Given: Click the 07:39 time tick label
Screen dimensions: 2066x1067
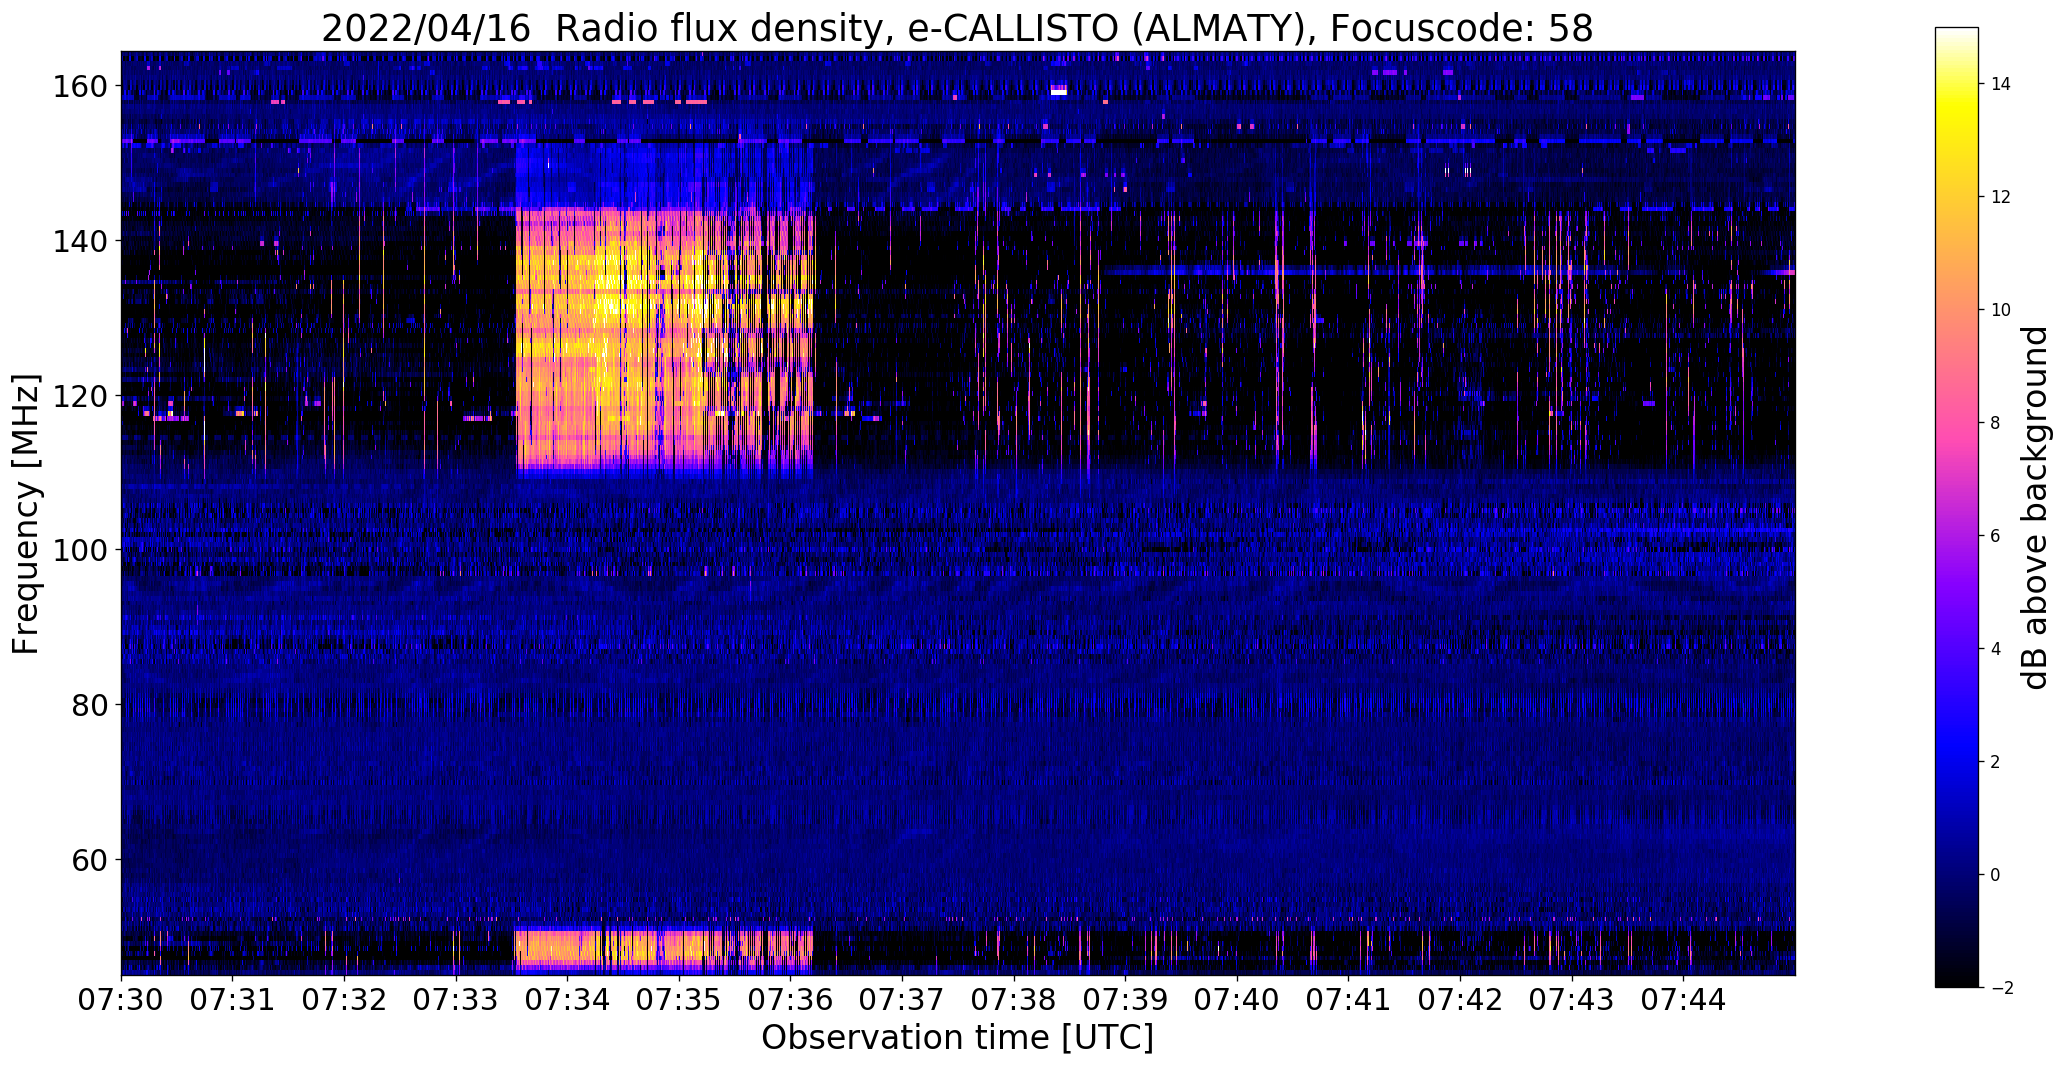Looking at the screenshot, I should click(1126, 1000).
